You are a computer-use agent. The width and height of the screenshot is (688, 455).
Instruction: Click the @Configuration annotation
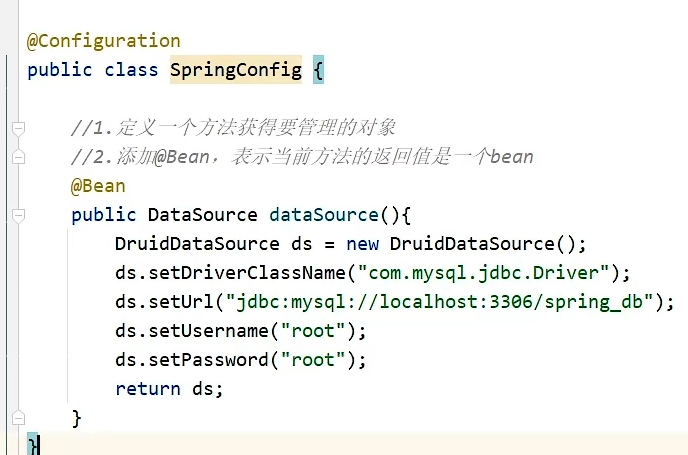(103, 41)
